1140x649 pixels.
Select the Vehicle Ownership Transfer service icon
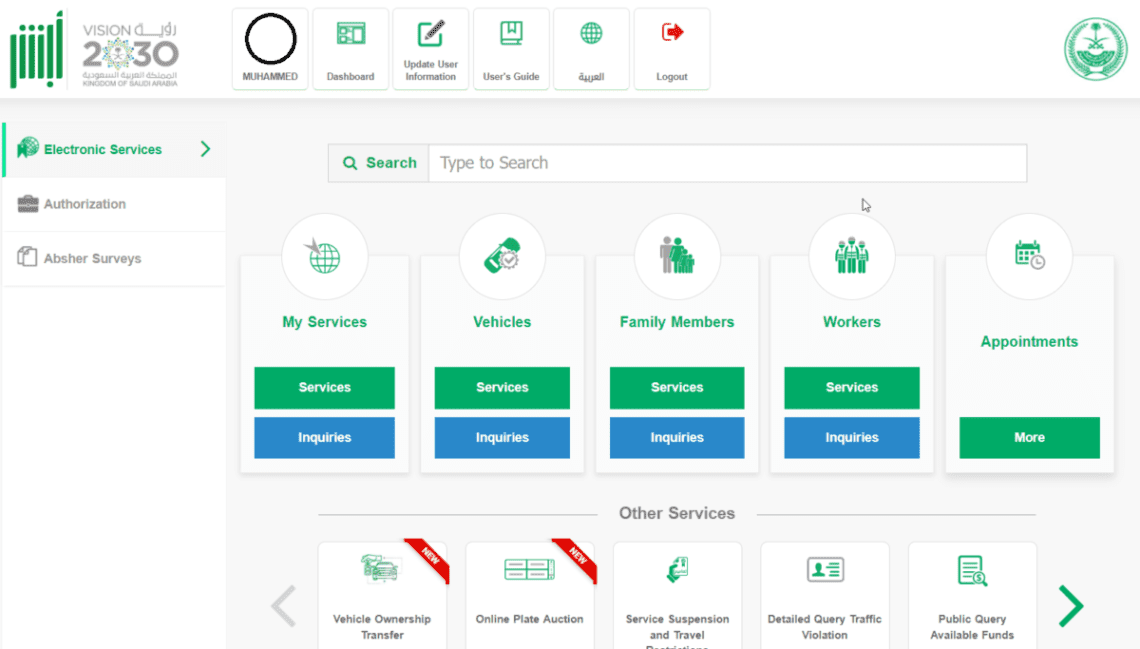(x=383, y=568)
